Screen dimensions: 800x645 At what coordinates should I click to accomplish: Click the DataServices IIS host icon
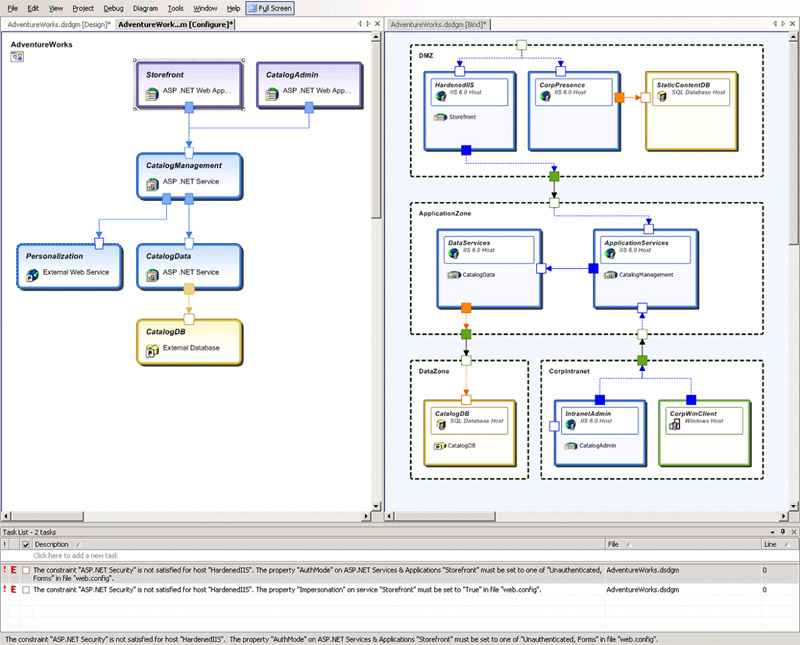click(x=454, y=254)
